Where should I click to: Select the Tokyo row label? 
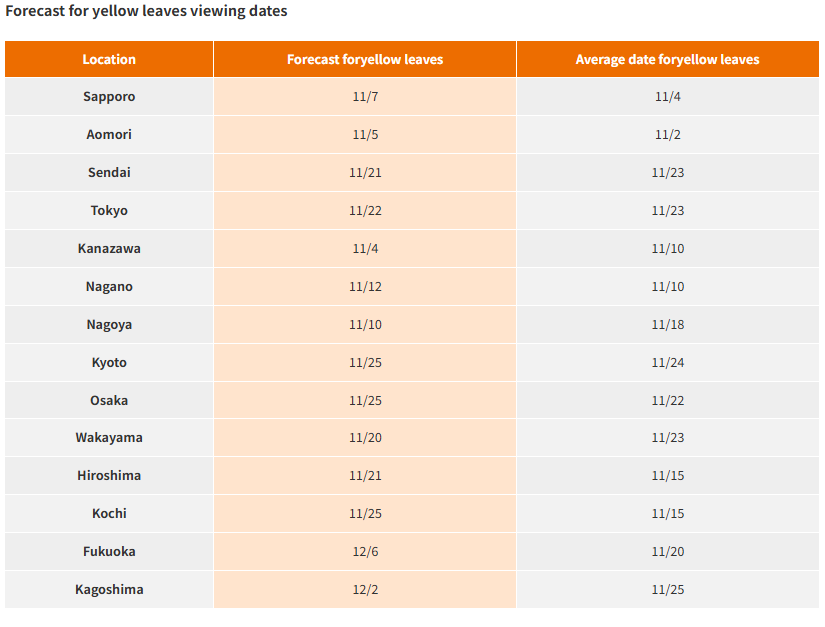point(109,211)
